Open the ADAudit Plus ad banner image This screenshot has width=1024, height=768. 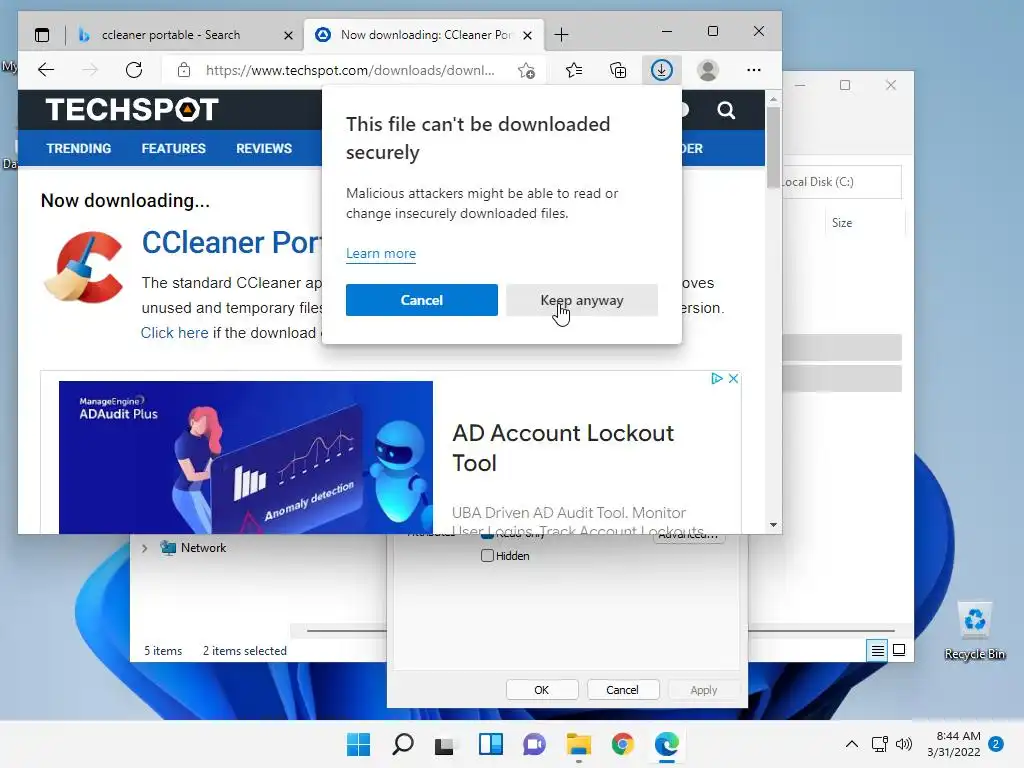(246, 457)
